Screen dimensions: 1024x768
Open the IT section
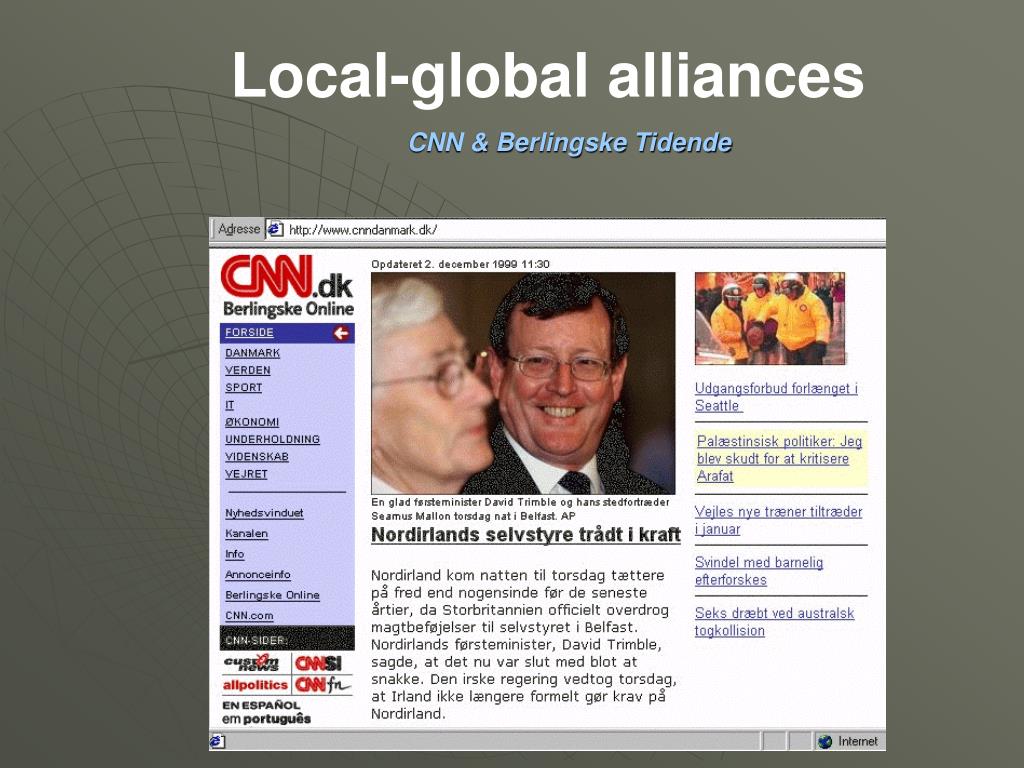pos(229,405)
